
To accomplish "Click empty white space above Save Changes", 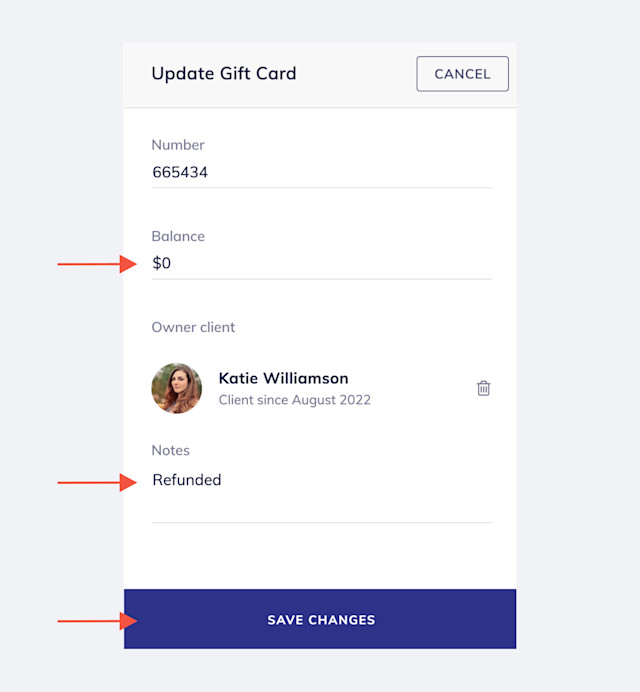I will (320, 556).
